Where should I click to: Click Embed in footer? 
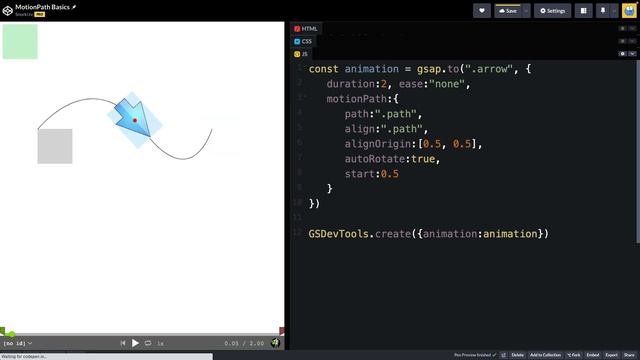593,355
